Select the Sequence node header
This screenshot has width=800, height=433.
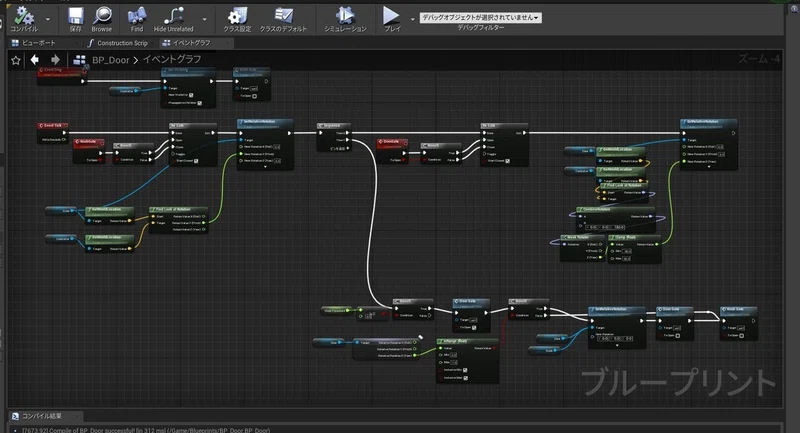[x=334, y=125]
